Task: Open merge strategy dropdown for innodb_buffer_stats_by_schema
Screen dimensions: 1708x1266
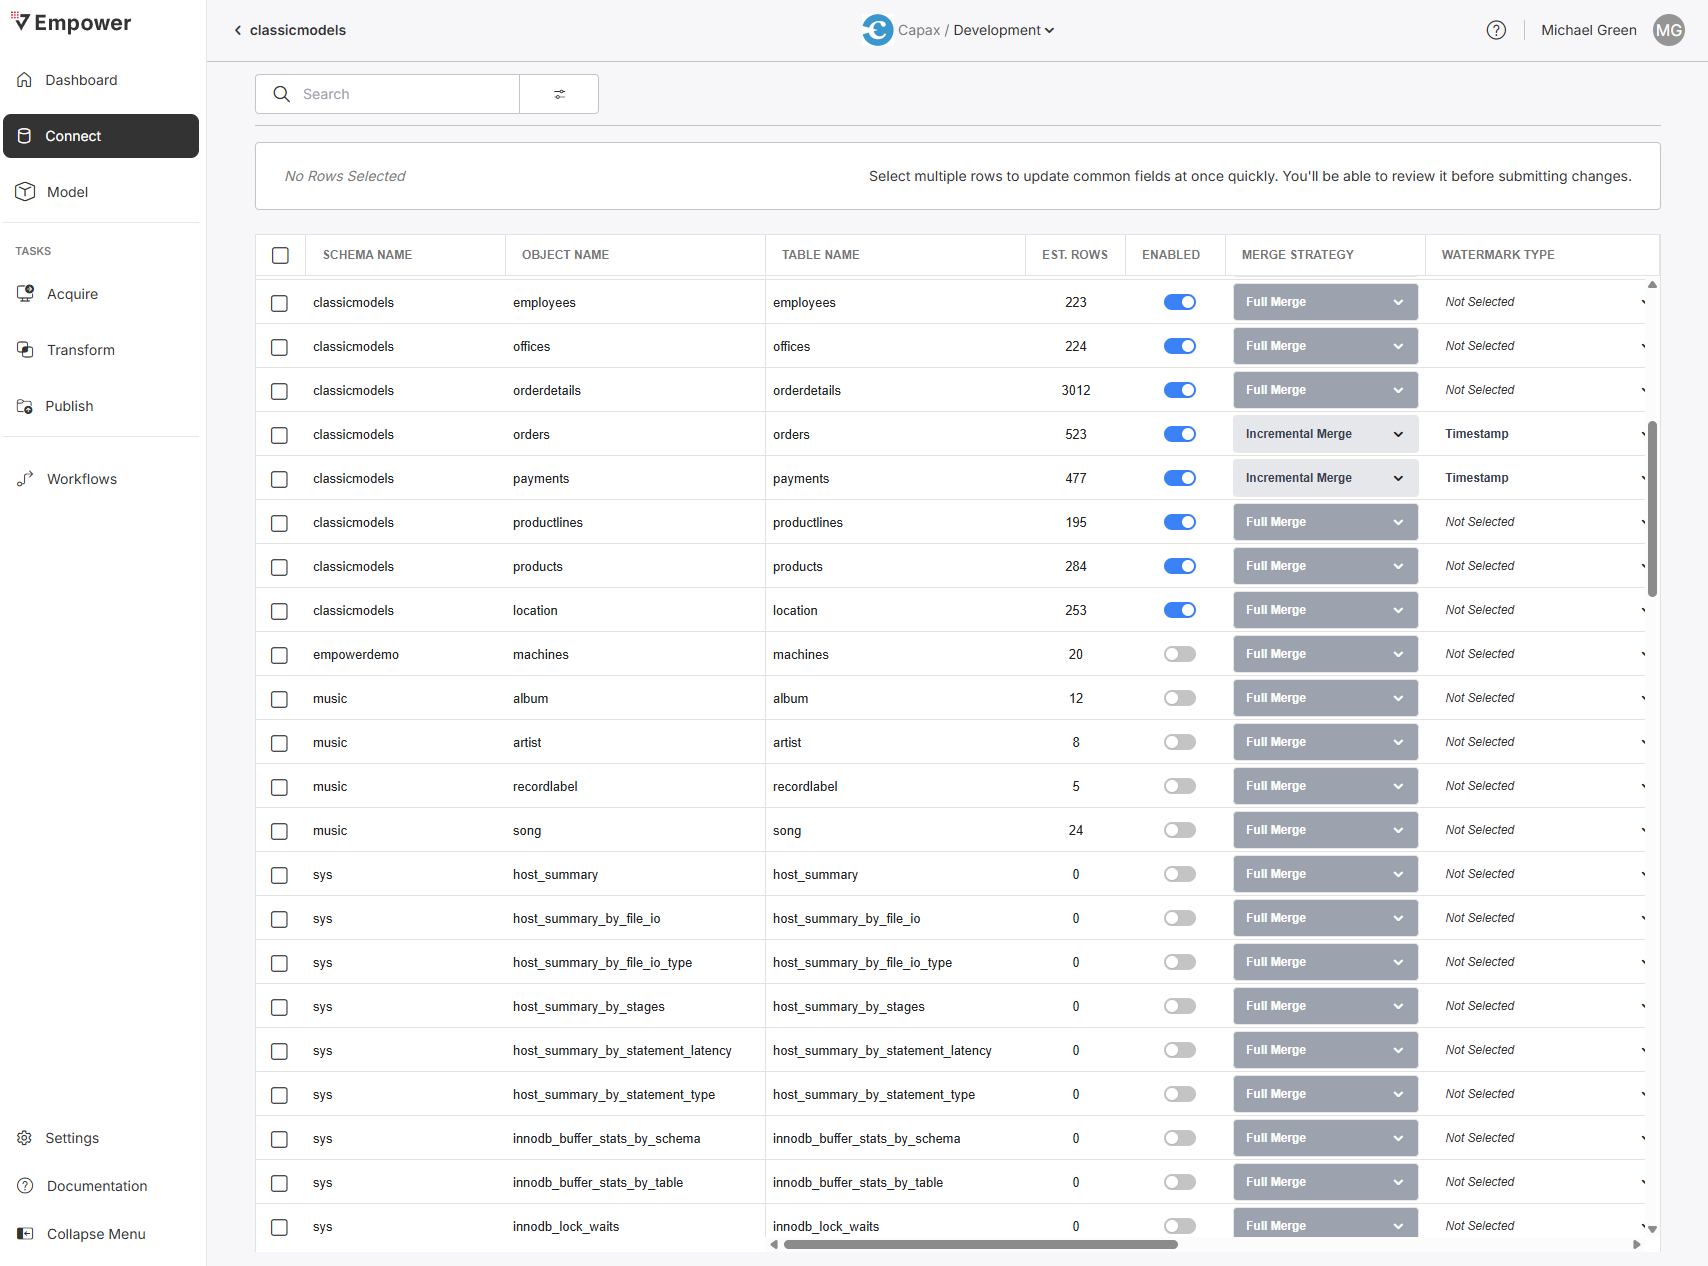Action: point(1326,1138)
